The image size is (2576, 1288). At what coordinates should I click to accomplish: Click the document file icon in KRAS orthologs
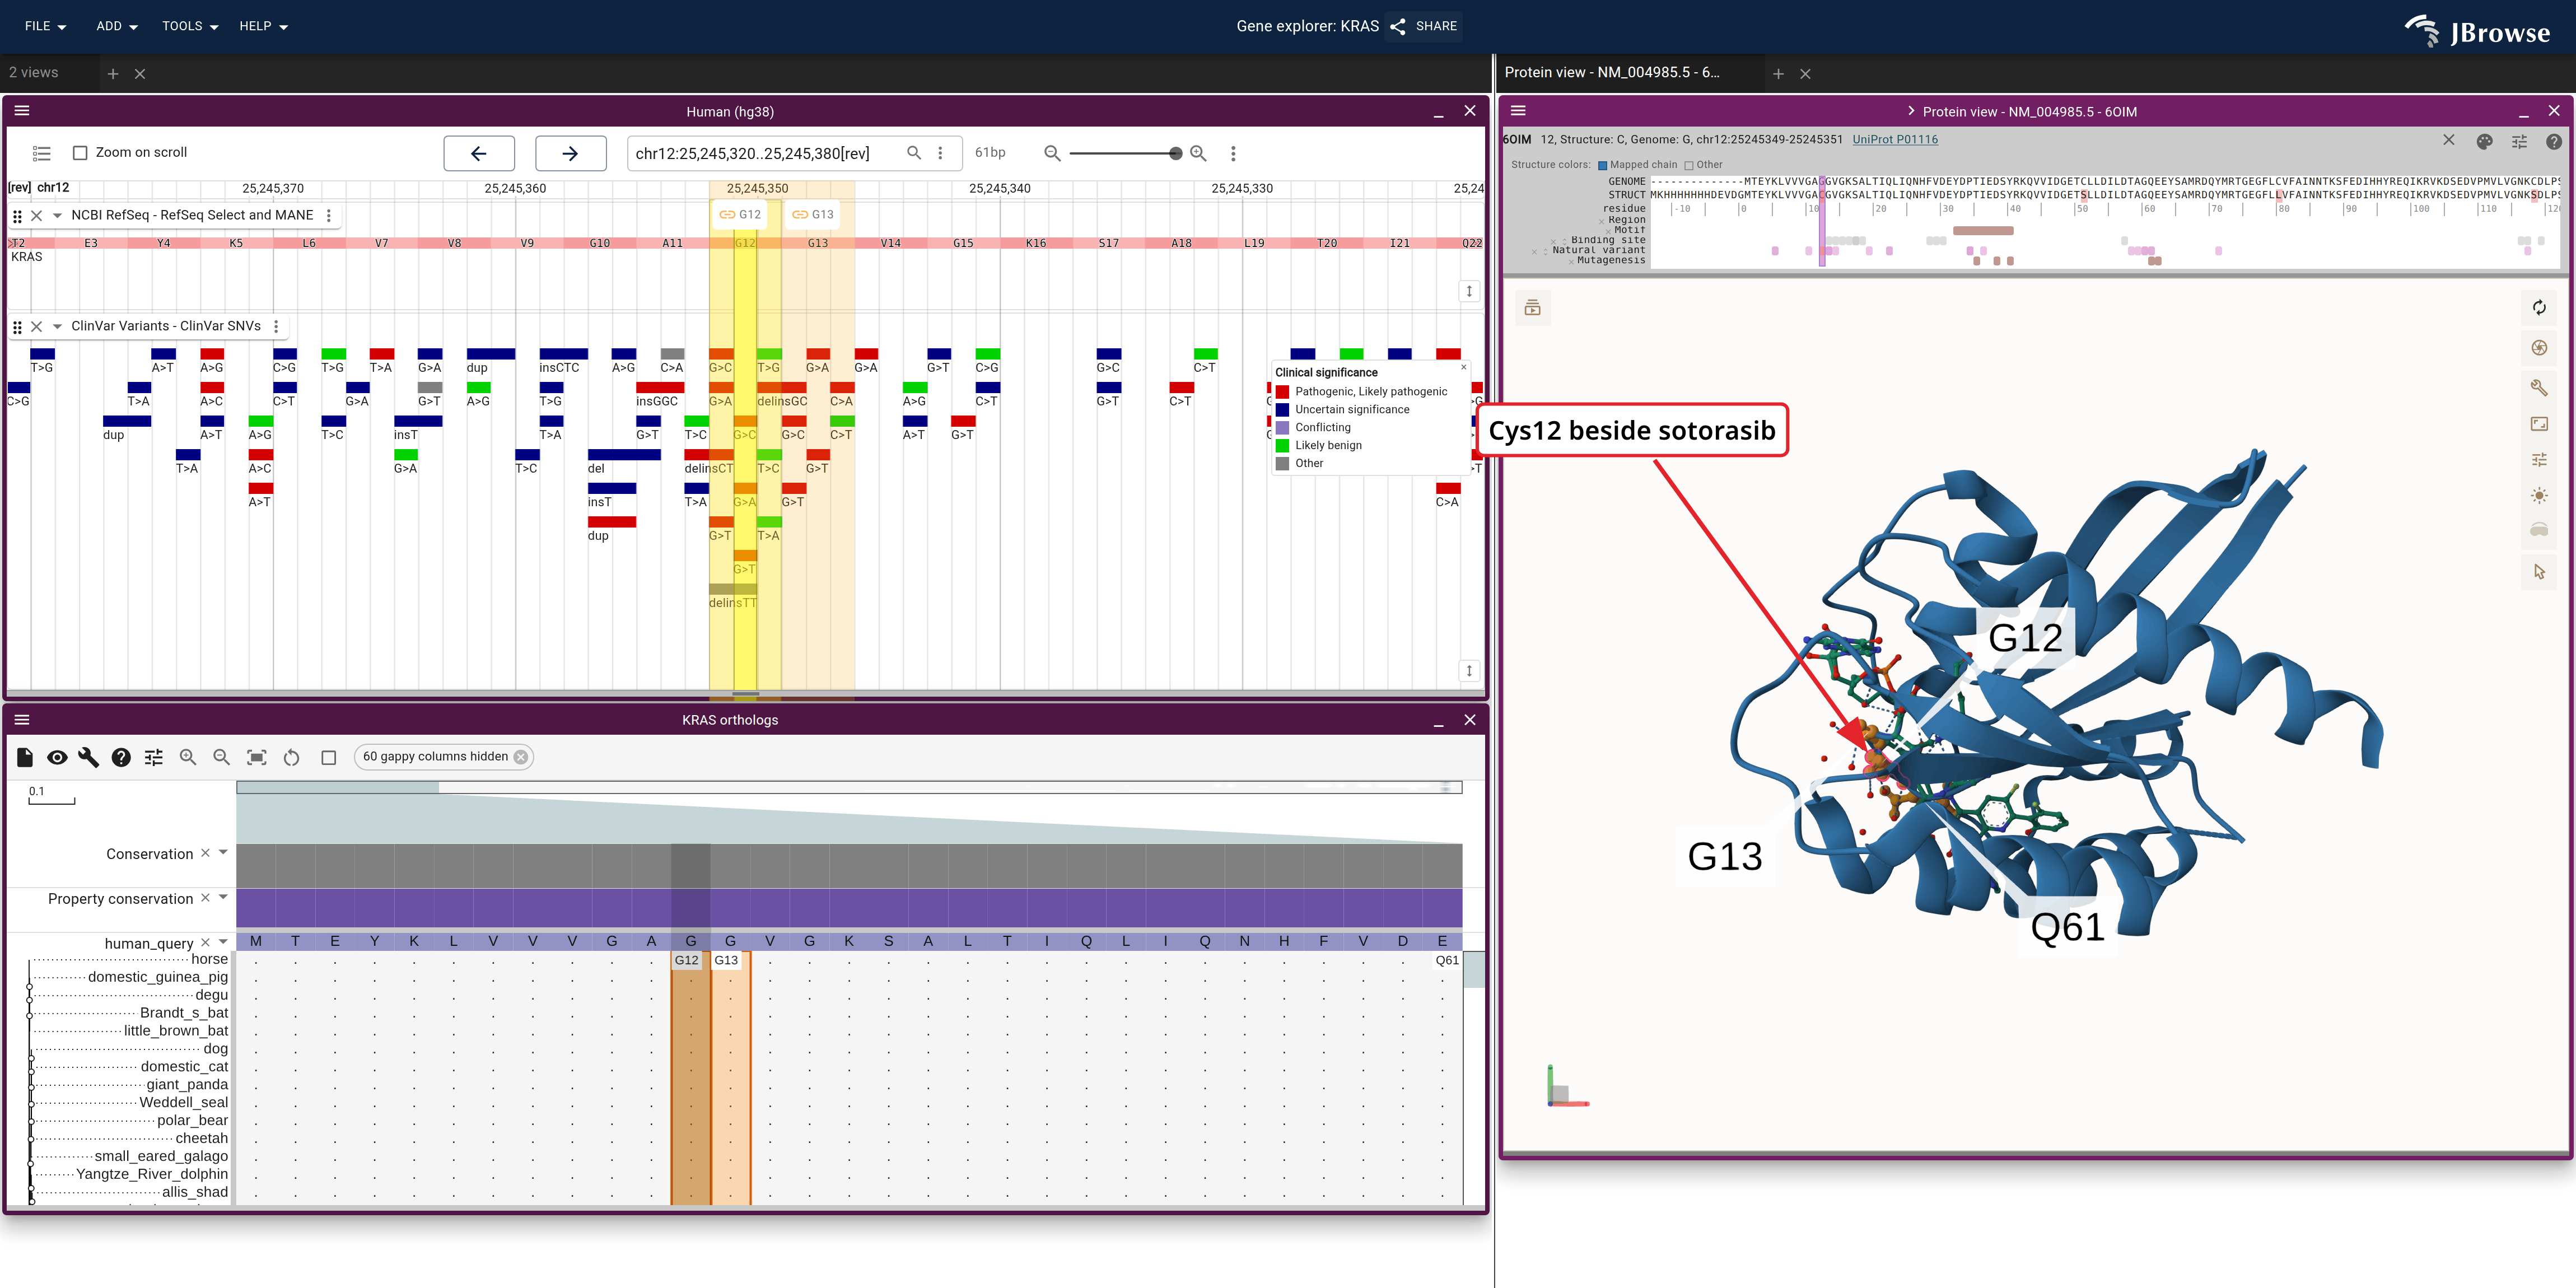[x=25, y=757]
